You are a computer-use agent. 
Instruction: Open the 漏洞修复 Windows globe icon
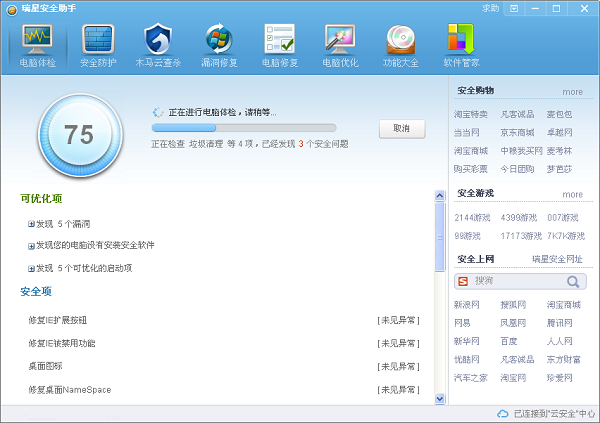pos(219,39)
